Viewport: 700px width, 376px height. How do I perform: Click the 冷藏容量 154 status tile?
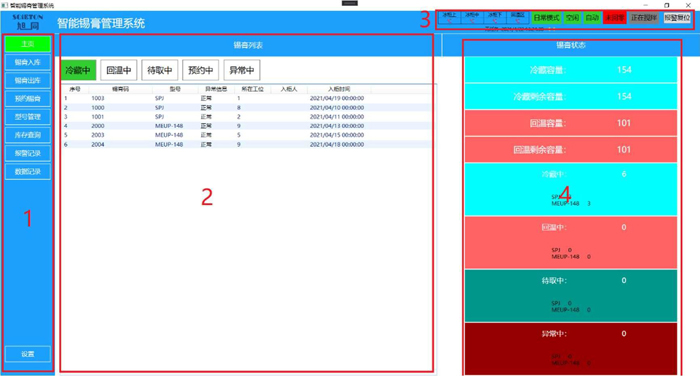(571, 70)
